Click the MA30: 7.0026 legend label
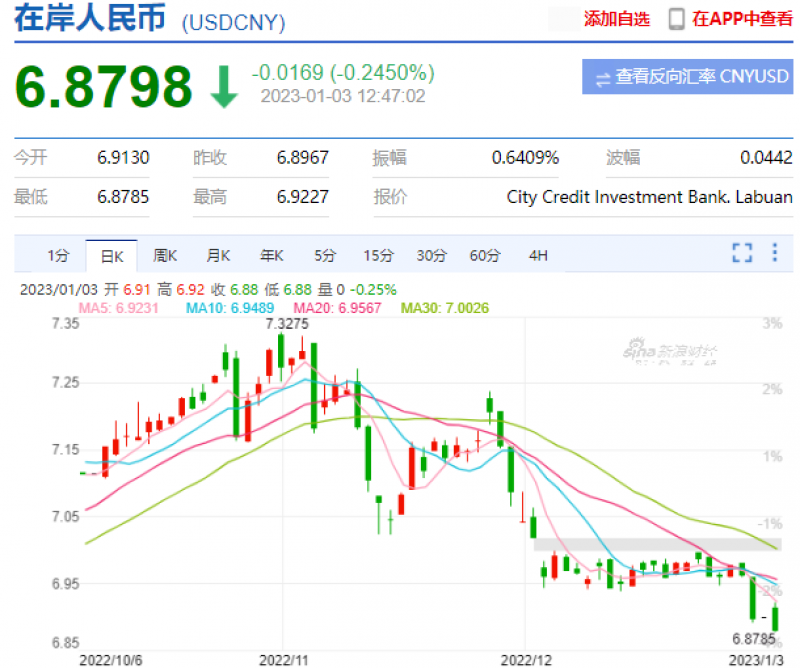The height and width of the screenshot is (668, 800). point(444,308)
